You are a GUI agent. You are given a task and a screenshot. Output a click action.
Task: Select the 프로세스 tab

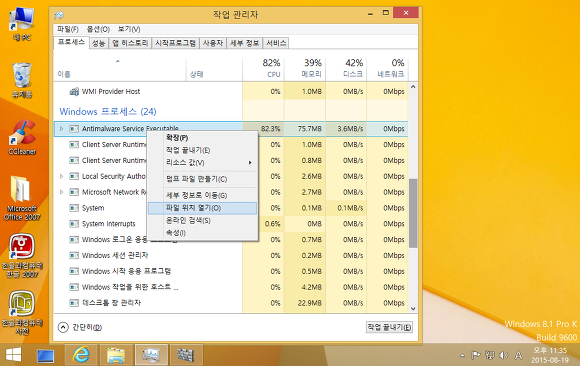[x=71, y=42]
